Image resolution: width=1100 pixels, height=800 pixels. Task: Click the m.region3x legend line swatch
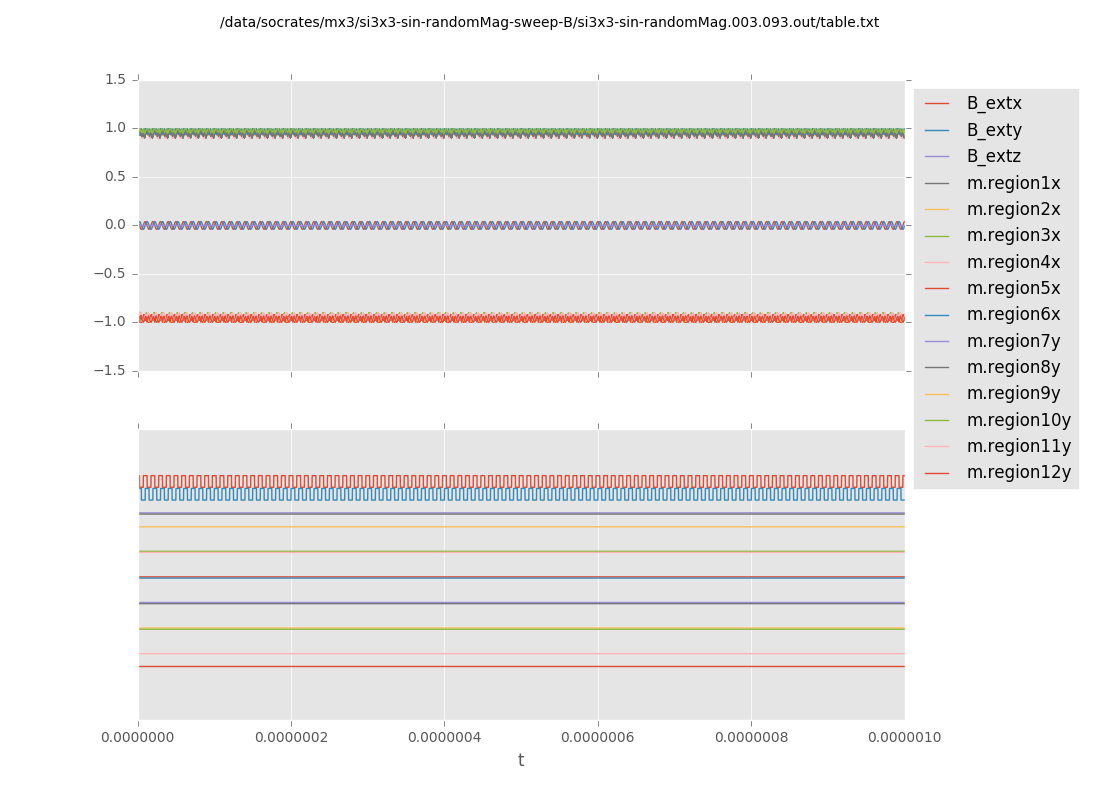coord(937,236)
